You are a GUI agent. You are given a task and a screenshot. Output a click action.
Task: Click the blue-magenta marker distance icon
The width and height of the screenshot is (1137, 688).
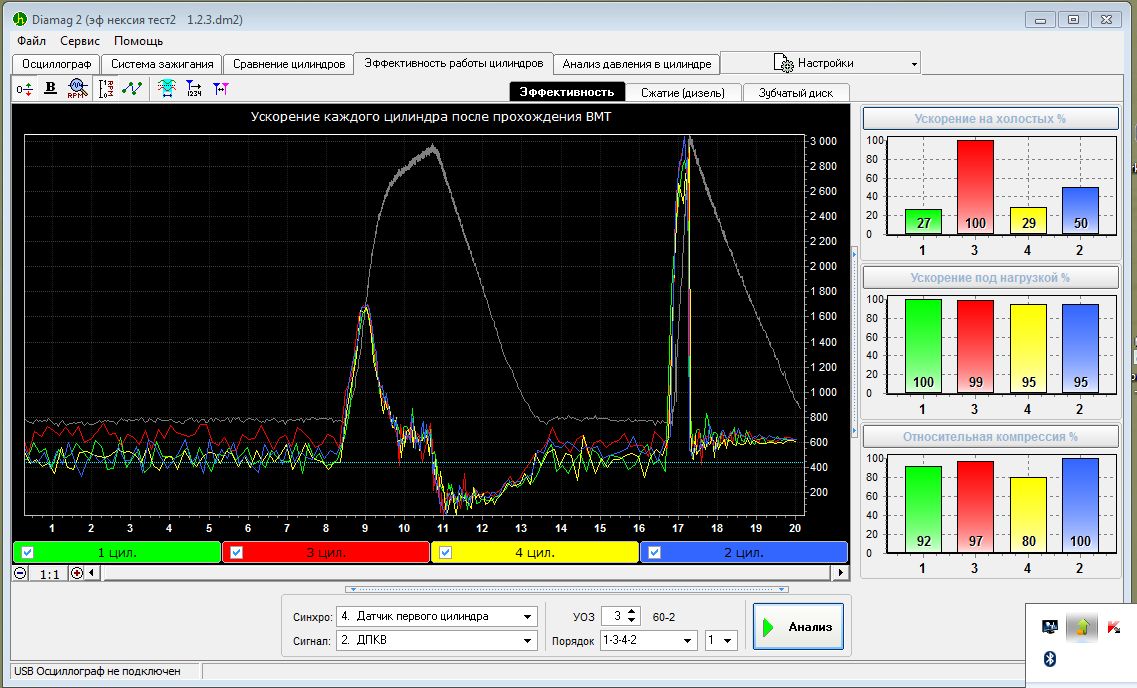coord(220,88)
